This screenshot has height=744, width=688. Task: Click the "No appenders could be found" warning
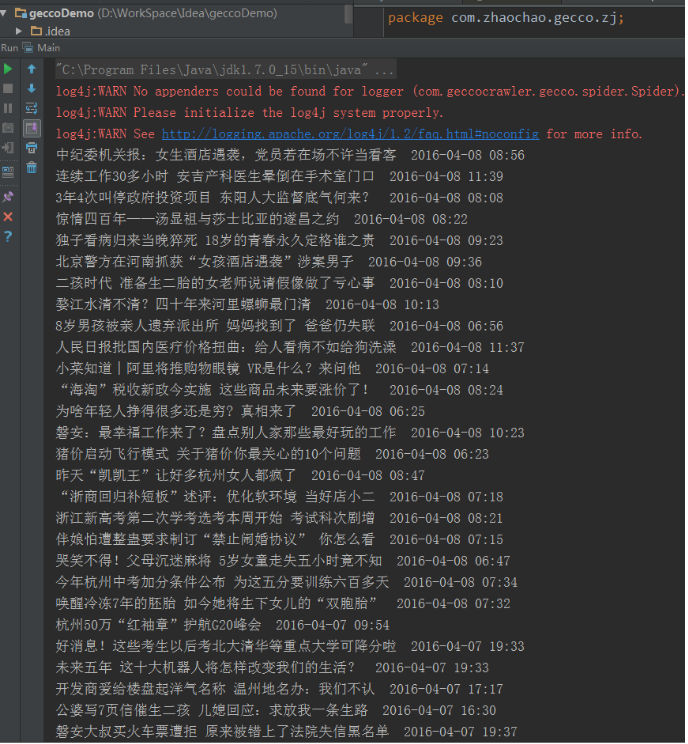[x=368, y=92]
